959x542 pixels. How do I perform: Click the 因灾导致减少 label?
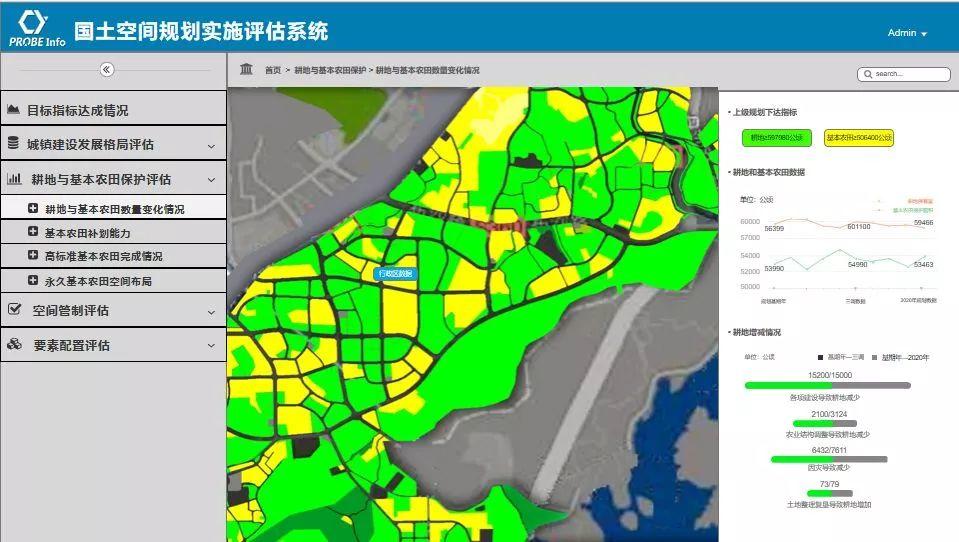[829, 468]
